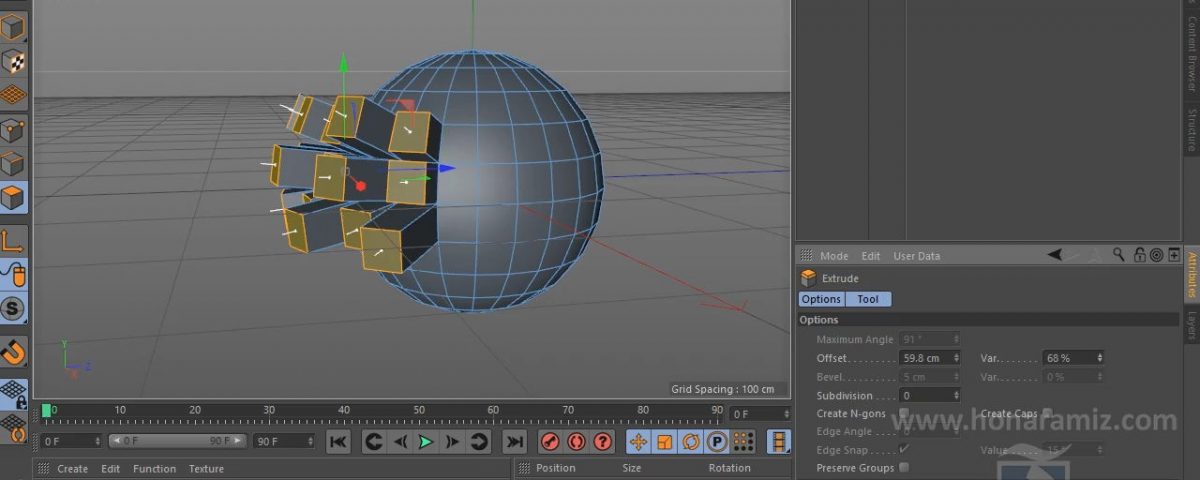
Task: Toggle Enable Axis L-shaped icon
Action: [x=13, y=241]
